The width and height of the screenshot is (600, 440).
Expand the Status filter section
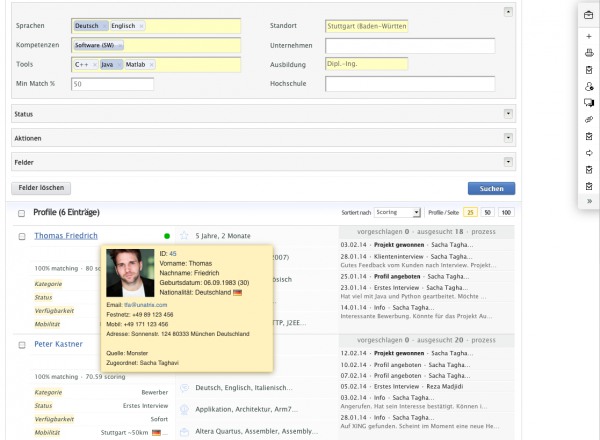pyautogui.click(x=509, y=114)
